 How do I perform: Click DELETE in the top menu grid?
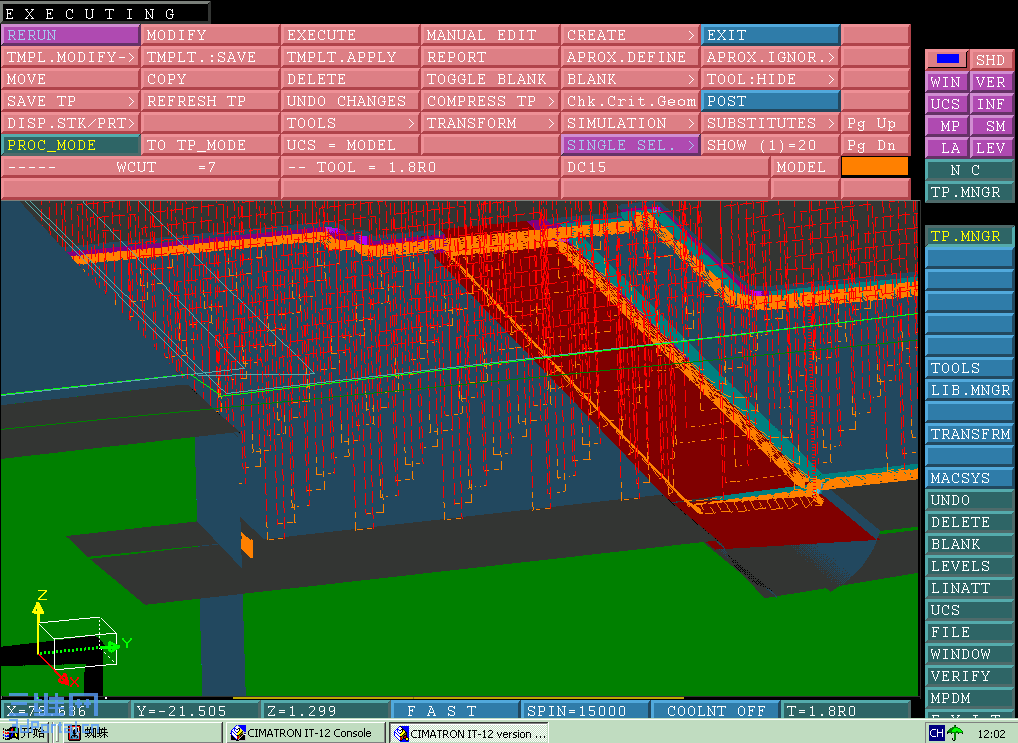point(350,79)
